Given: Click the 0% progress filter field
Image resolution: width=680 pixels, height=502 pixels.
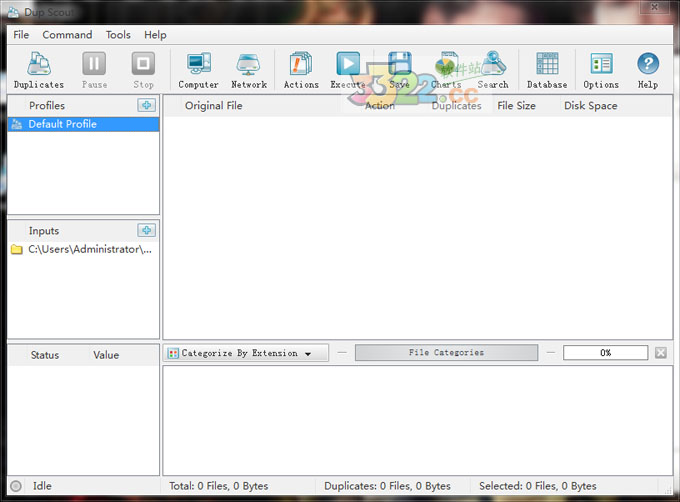Looking at the screenshot, I should (x=605, y=352).
